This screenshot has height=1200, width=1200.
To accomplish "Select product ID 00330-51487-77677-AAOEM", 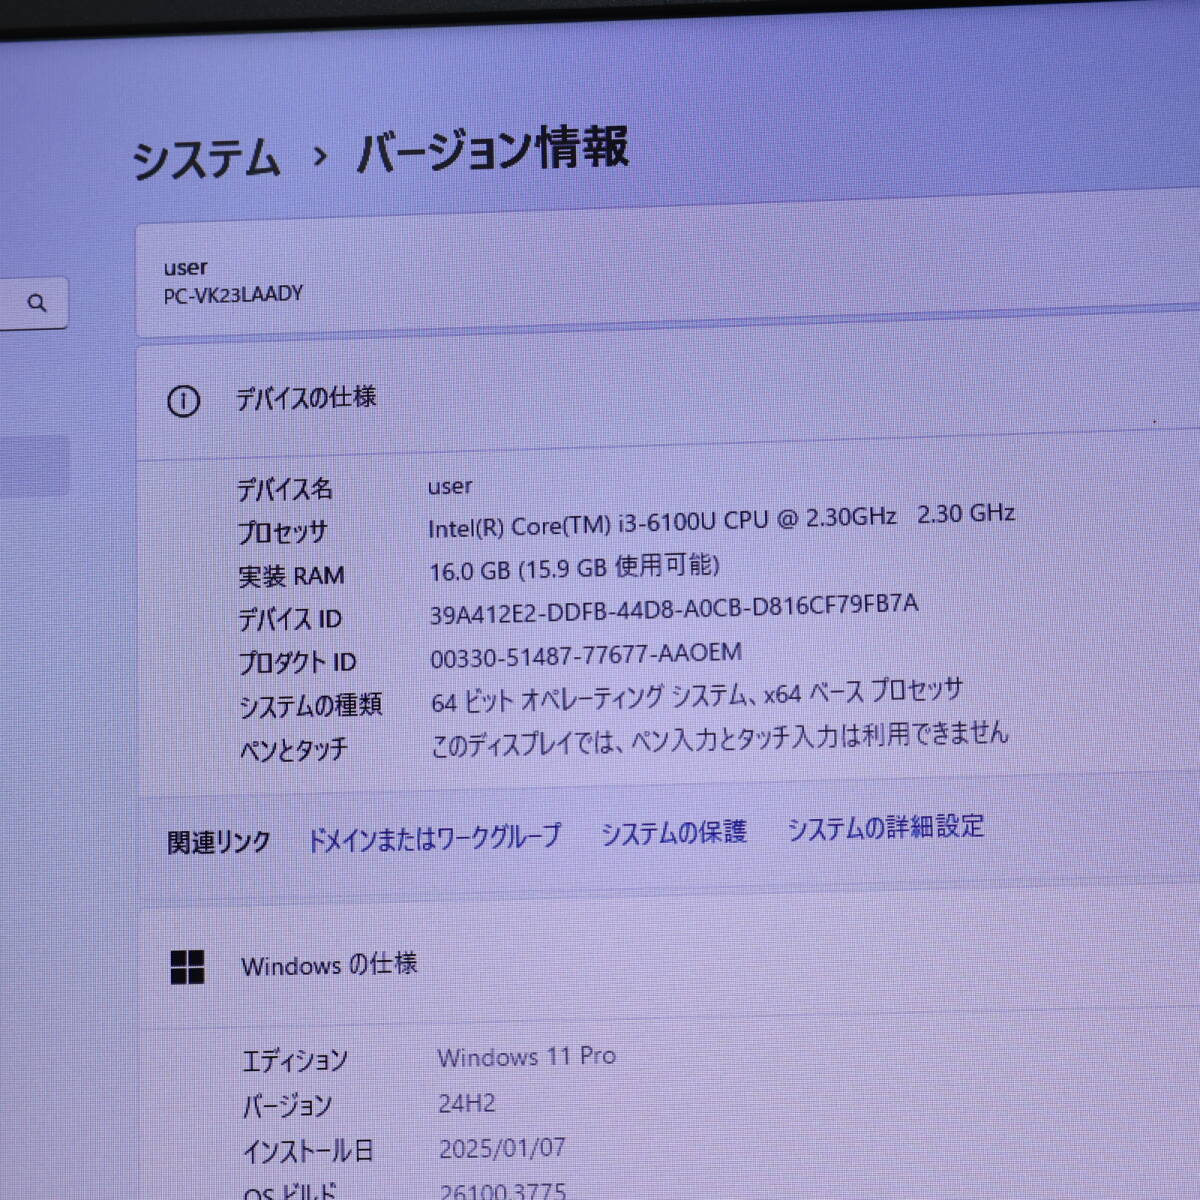I will click(x=586, y=655).
